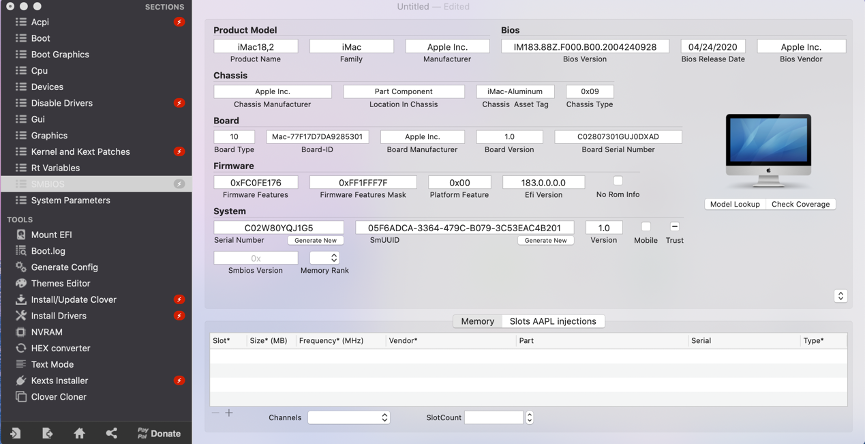Click the list icon beside Boot
This screenshot has height=445, width=866.
pyautogui.click(x=21, y=38)
